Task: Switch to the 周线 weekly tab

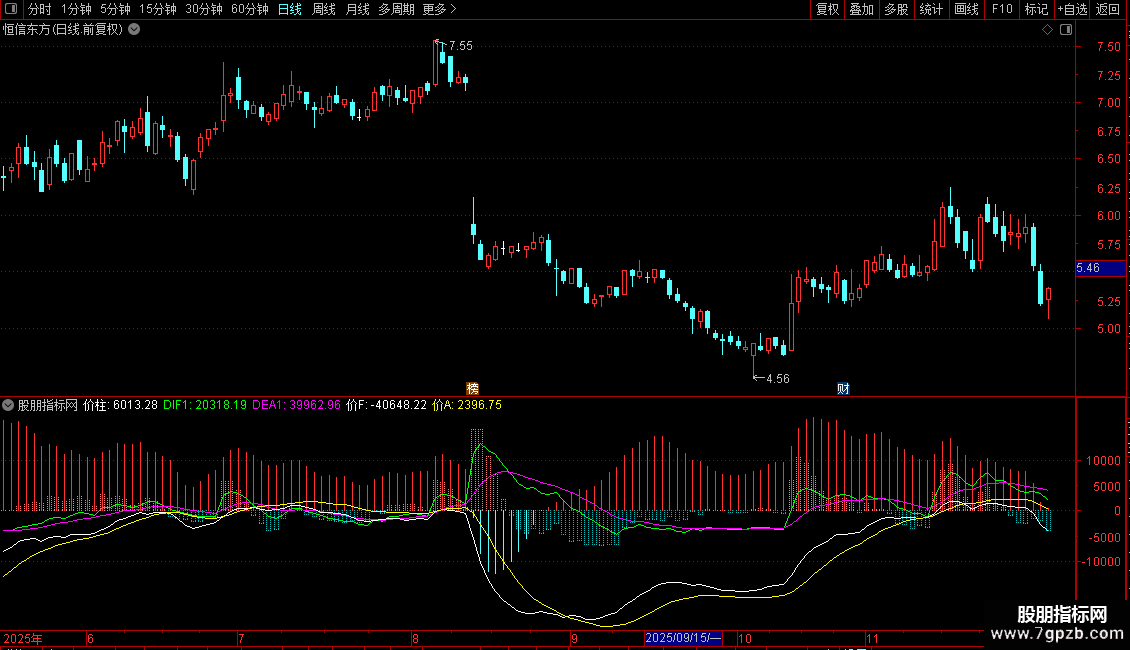Action: (x=324, y=9)
